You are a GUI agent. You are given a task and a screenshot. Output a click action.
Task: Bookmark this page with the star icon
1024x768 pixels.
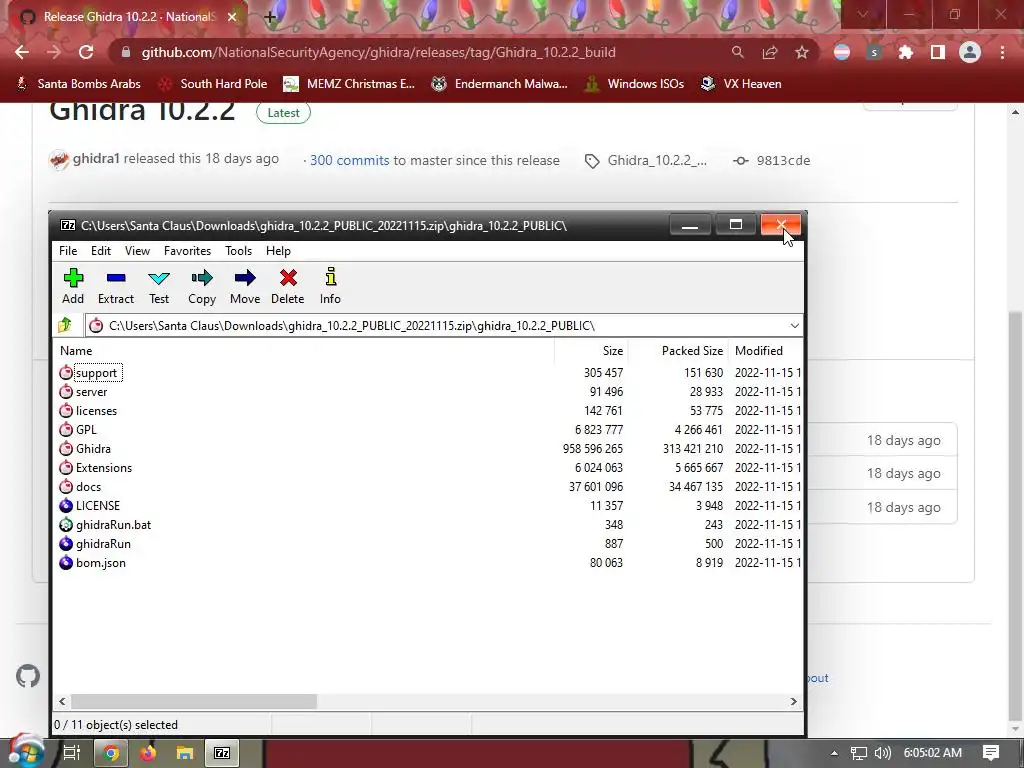pyautogui.click(x=802, y=52)
